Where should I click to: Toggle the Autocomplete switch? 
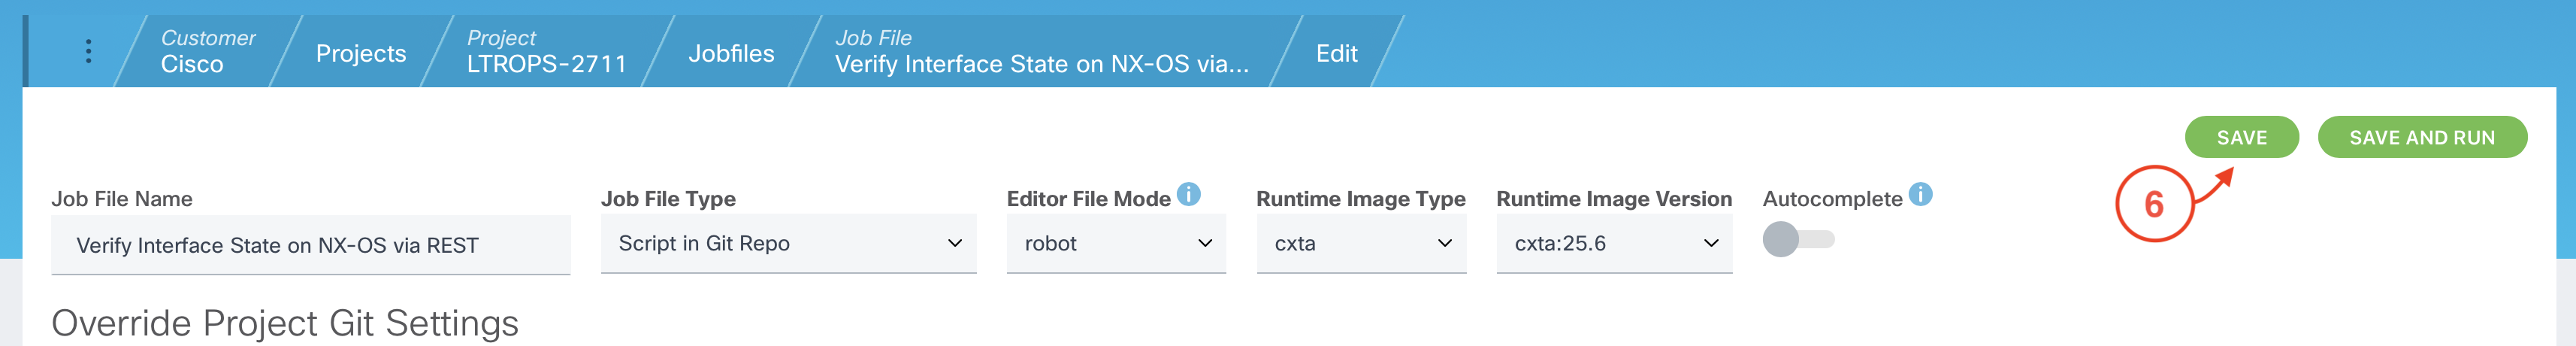coord(1797,240)
